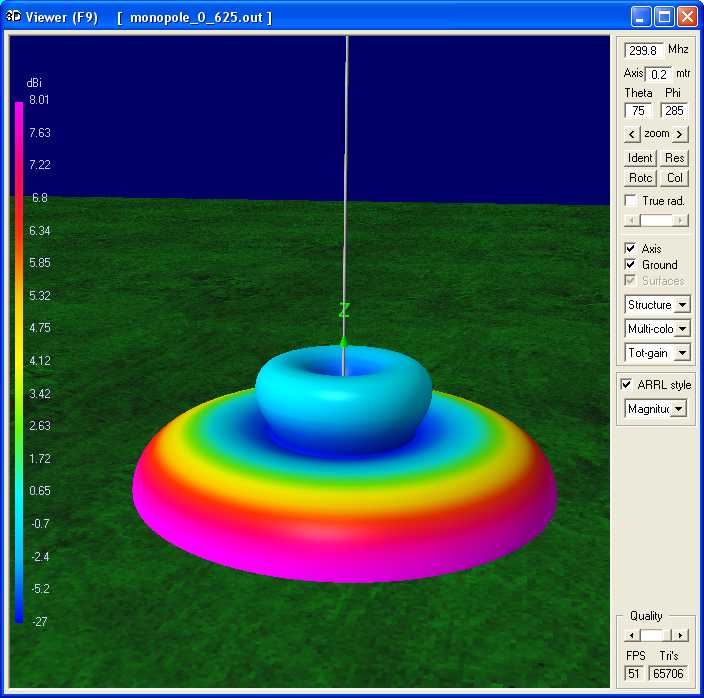Disable the ARRL style checkbox
This screenshot has height=698, width=704.
[x=626, y=385]
